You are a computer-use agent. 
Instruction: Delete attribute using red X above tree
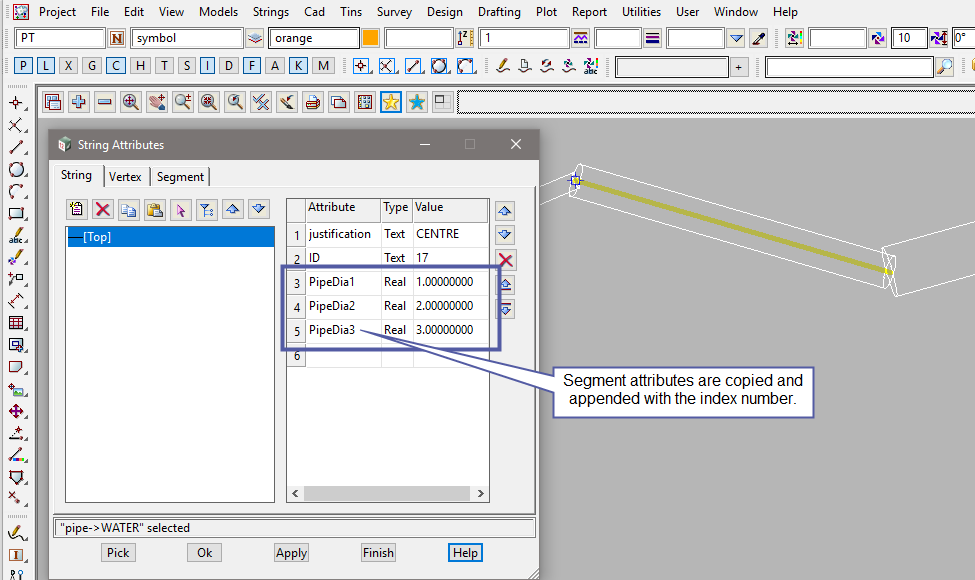tap(102, 209)
